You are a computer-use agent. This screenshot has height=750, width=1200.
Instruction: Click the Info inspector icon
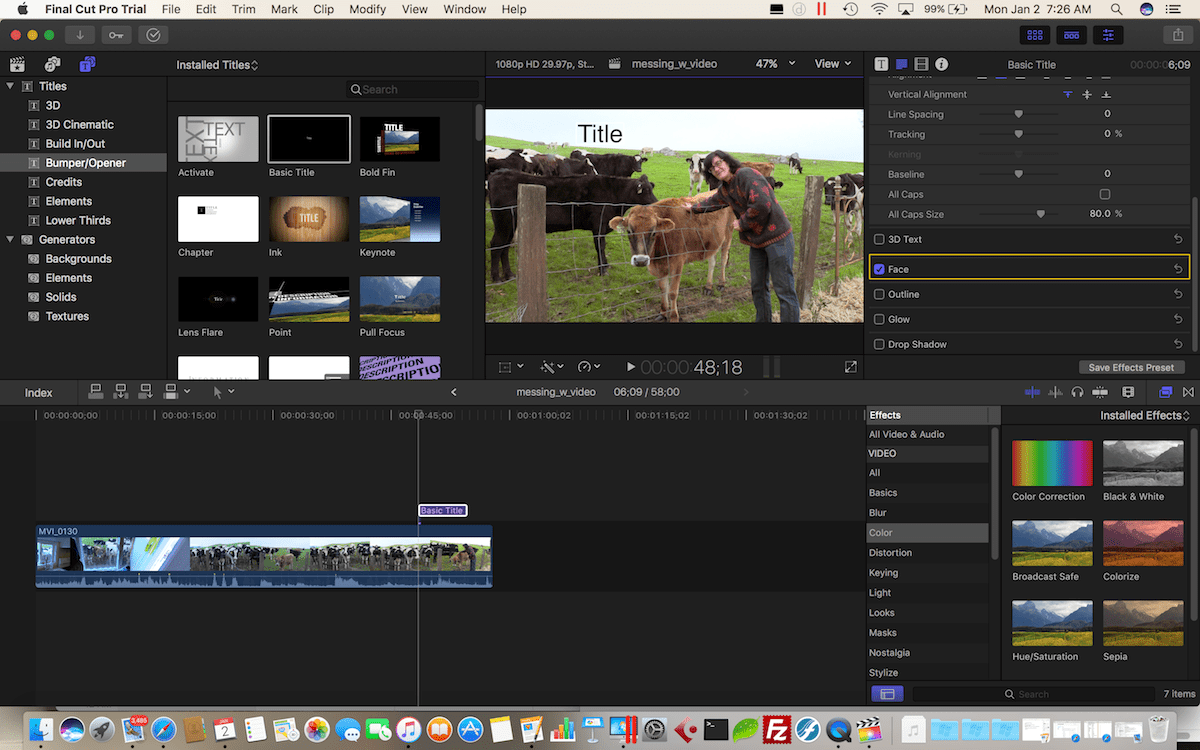click(940, 63)
